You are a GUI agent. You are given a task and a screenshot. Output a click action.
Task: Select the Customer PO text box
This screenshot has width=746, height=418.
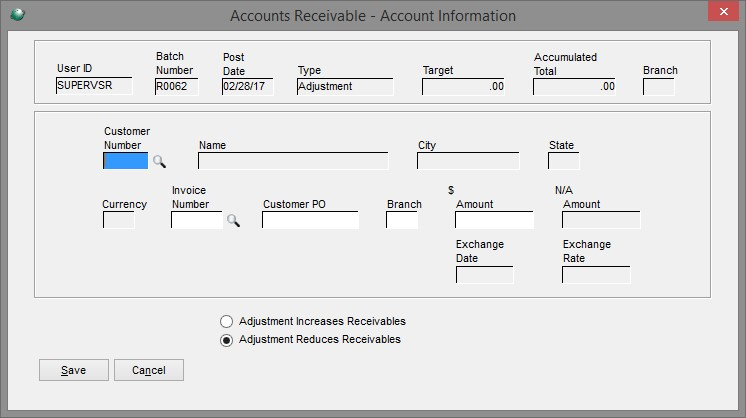coord(310,220)
